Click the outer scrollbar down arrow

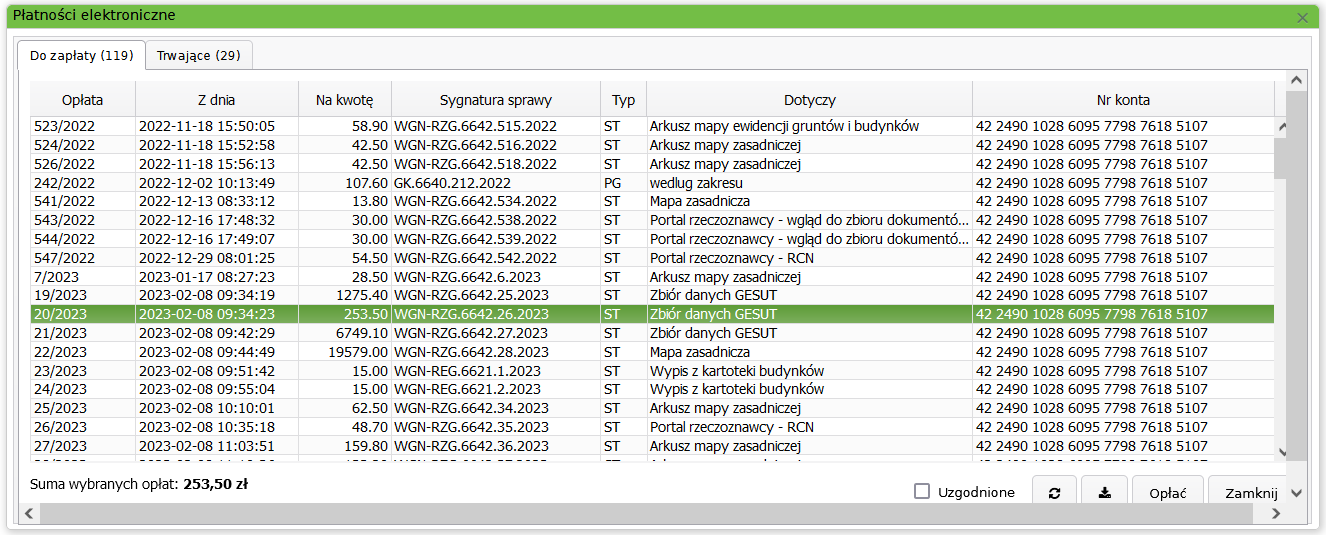click(1297, 493)
